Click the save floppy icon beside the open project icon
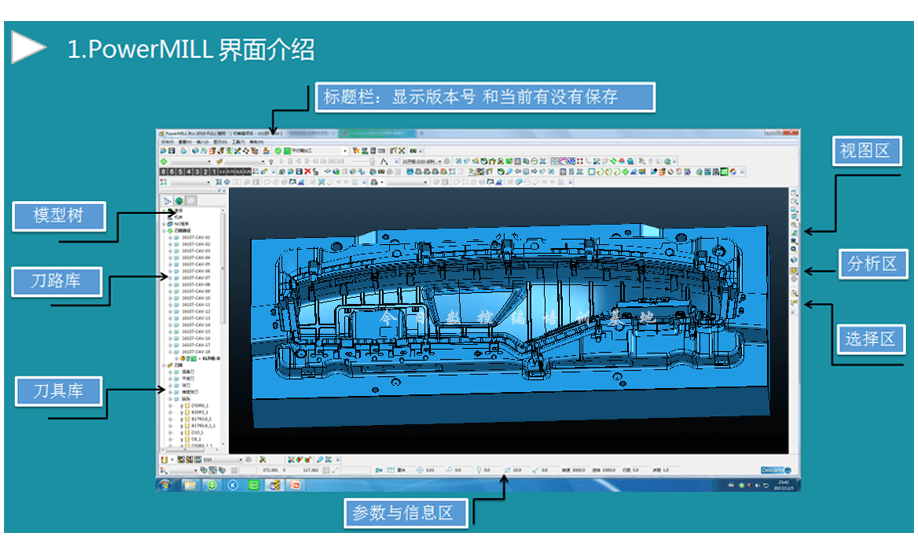The width and height of the screenshot is (918, 536). click(172, 150)
